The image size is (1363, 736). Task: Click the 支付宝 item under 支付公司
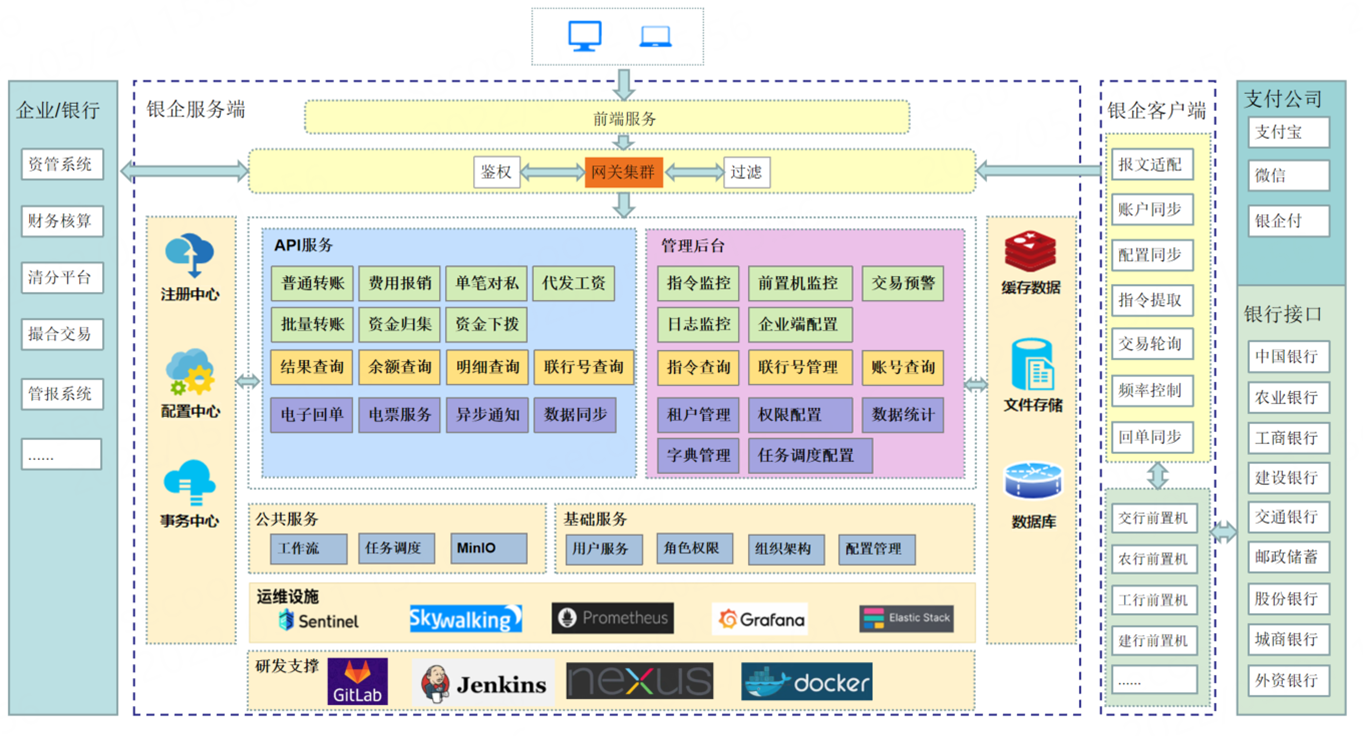pos(1288,132)
